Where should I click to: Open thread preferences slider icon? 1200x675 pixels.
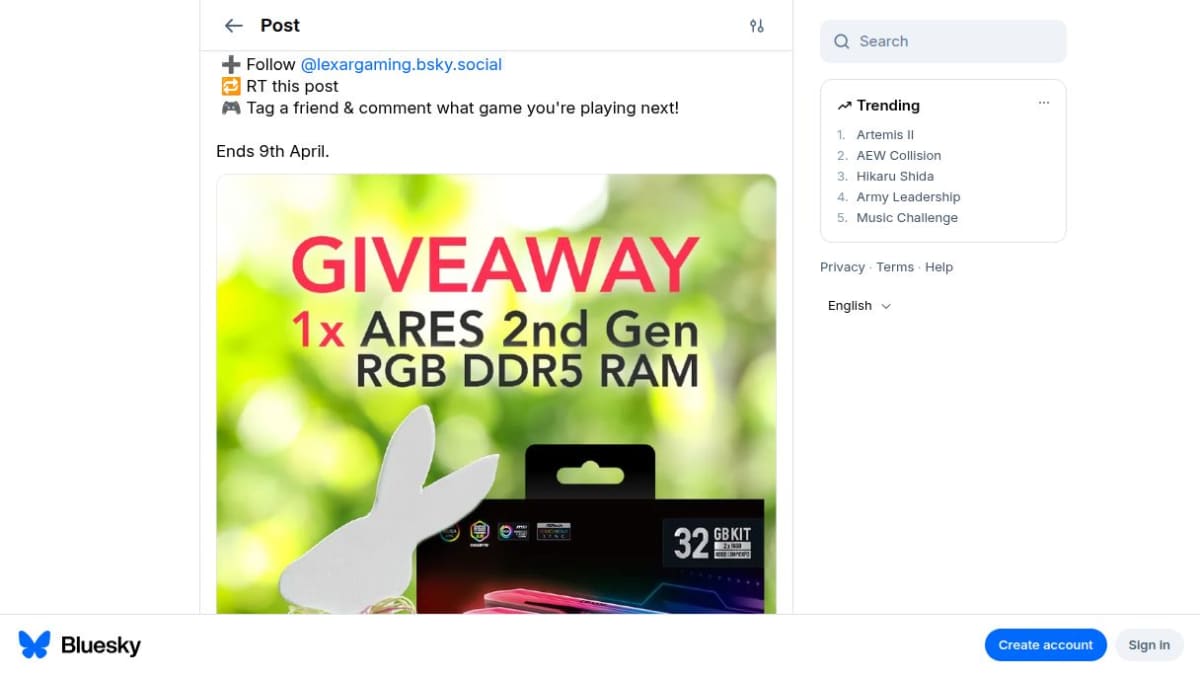click(x=757, y=26)
